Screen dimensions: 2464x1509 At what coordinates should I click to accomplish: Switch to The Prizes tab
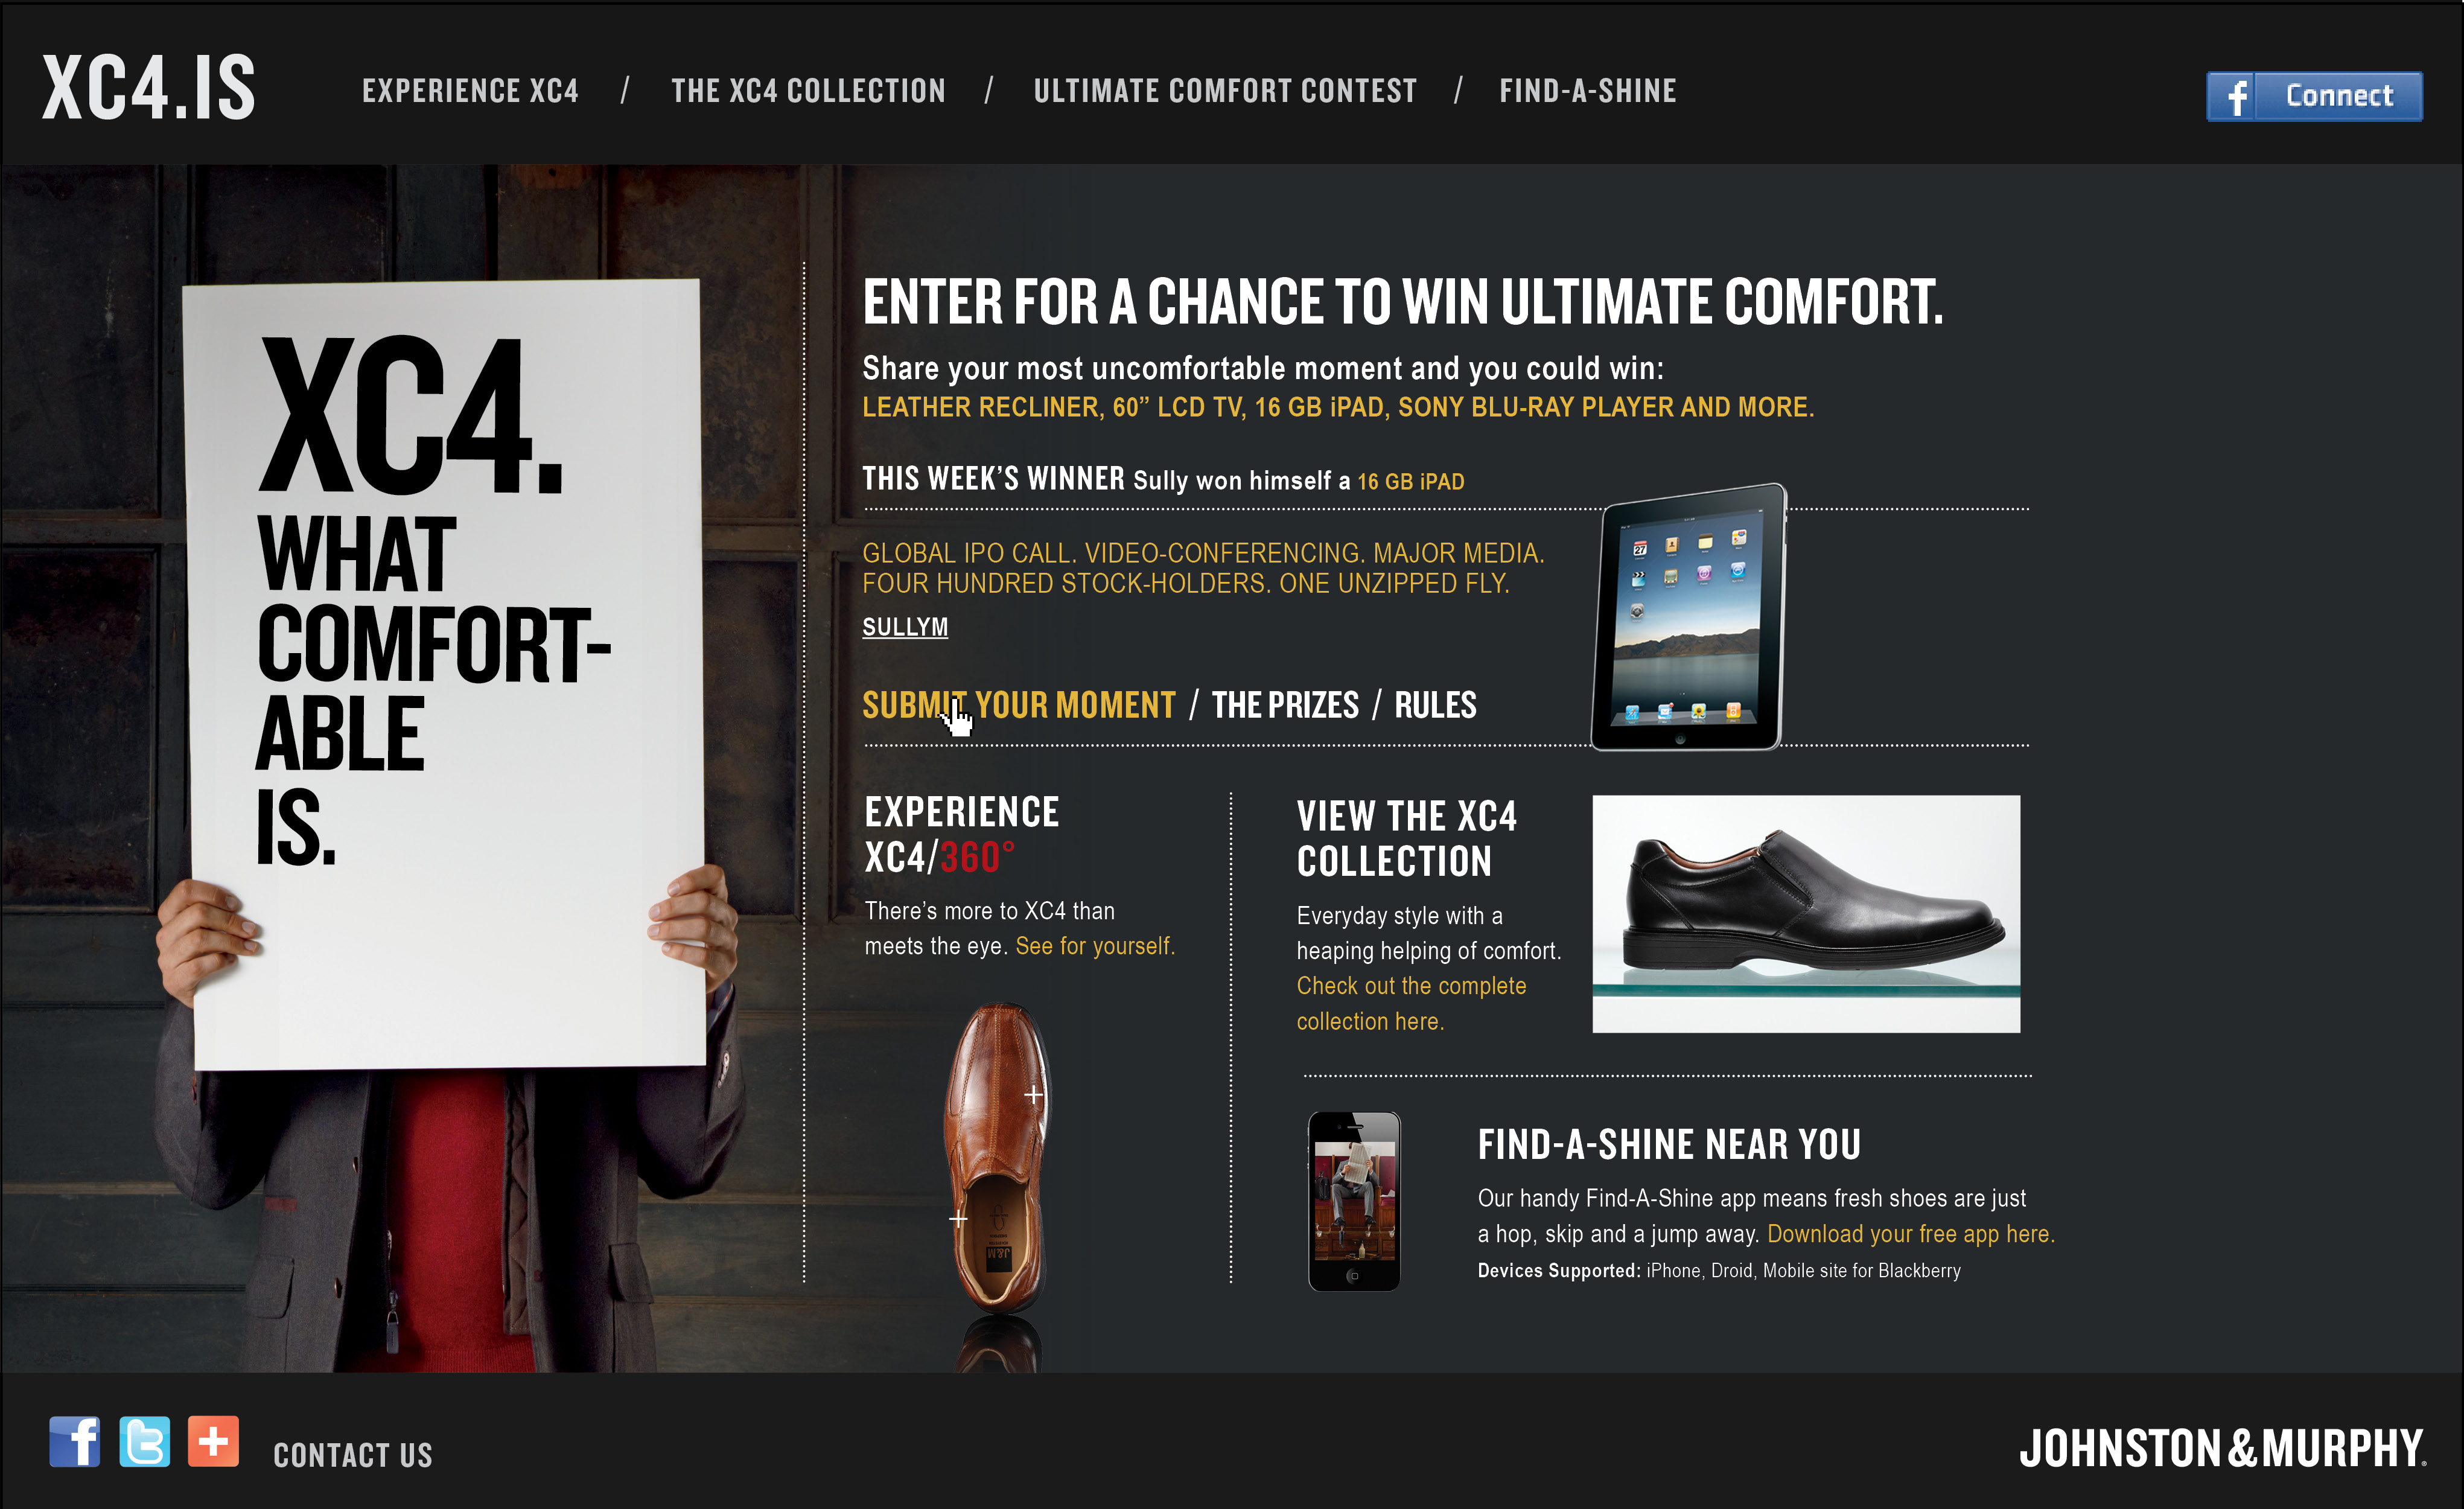(1285, 705)
